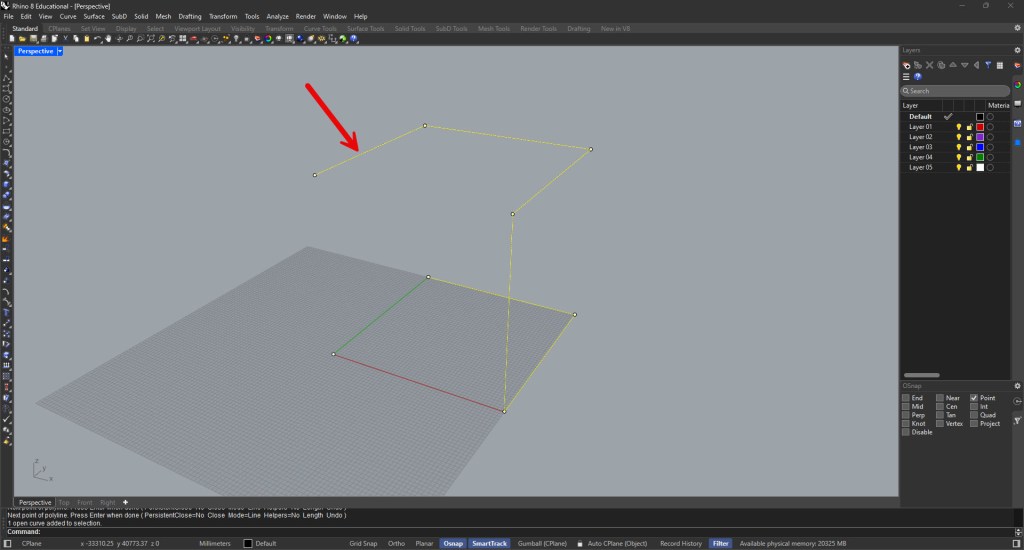Open the Curve menu
This screenshot has width=1024, height=550.
[68, 17]
